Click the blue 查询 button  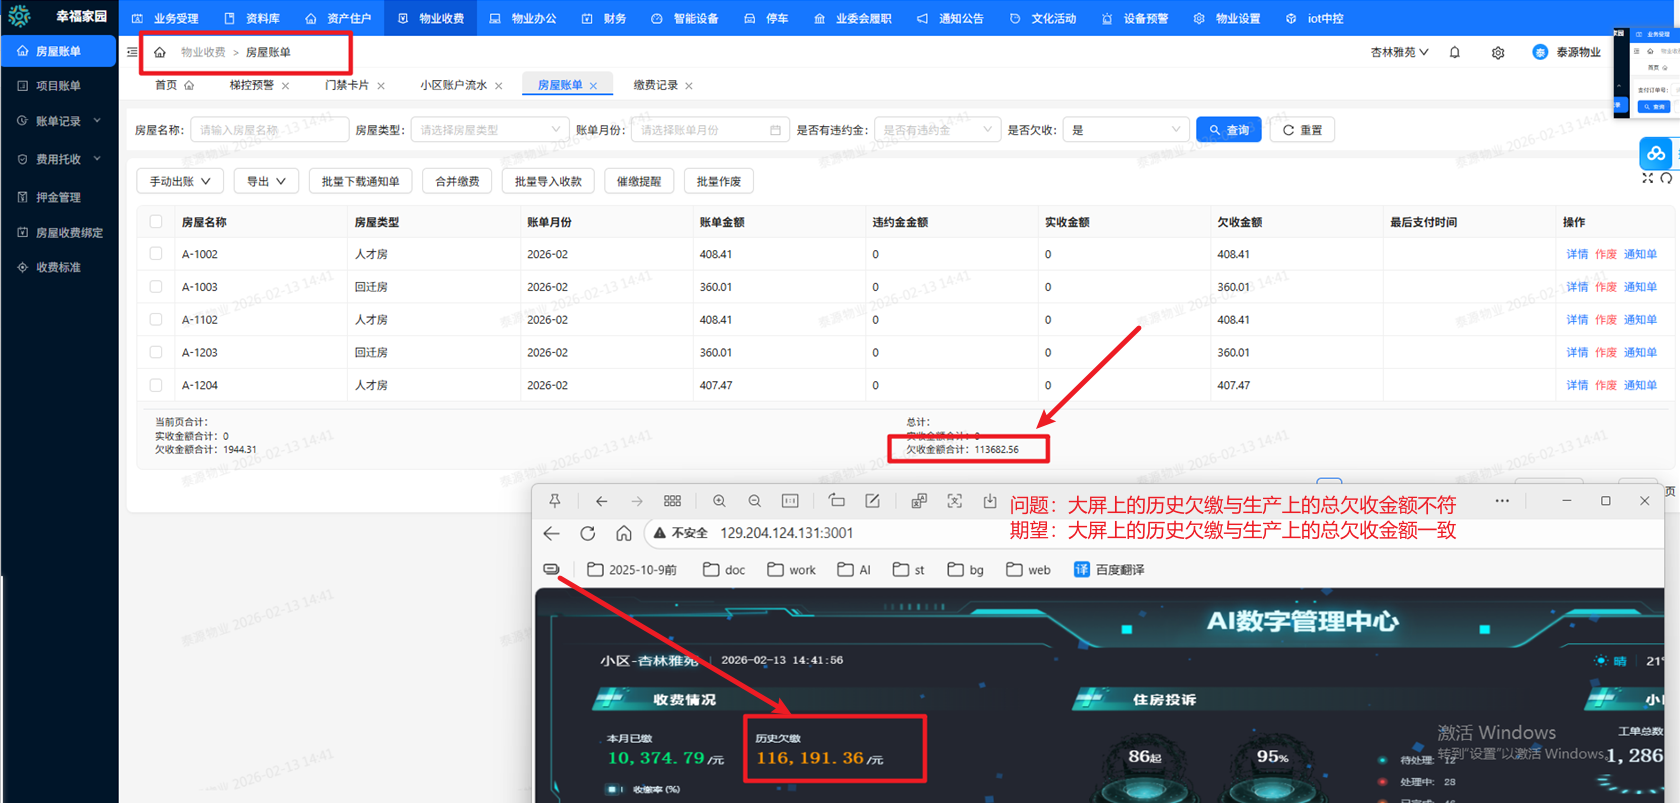[1228, 130]
